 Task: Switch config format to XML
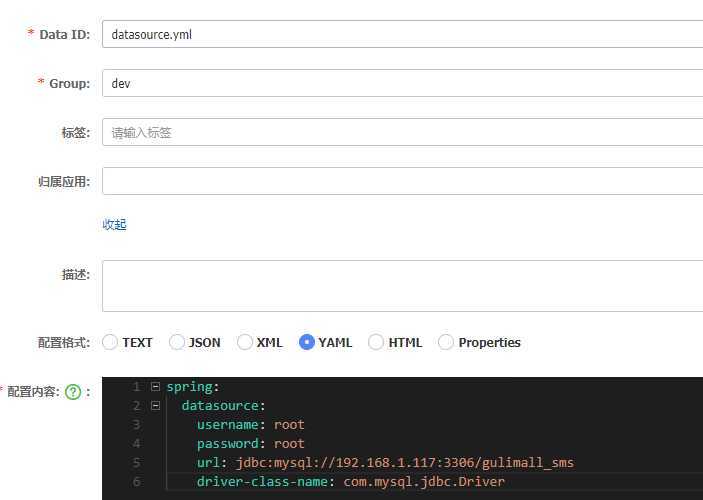coord(245,342)
